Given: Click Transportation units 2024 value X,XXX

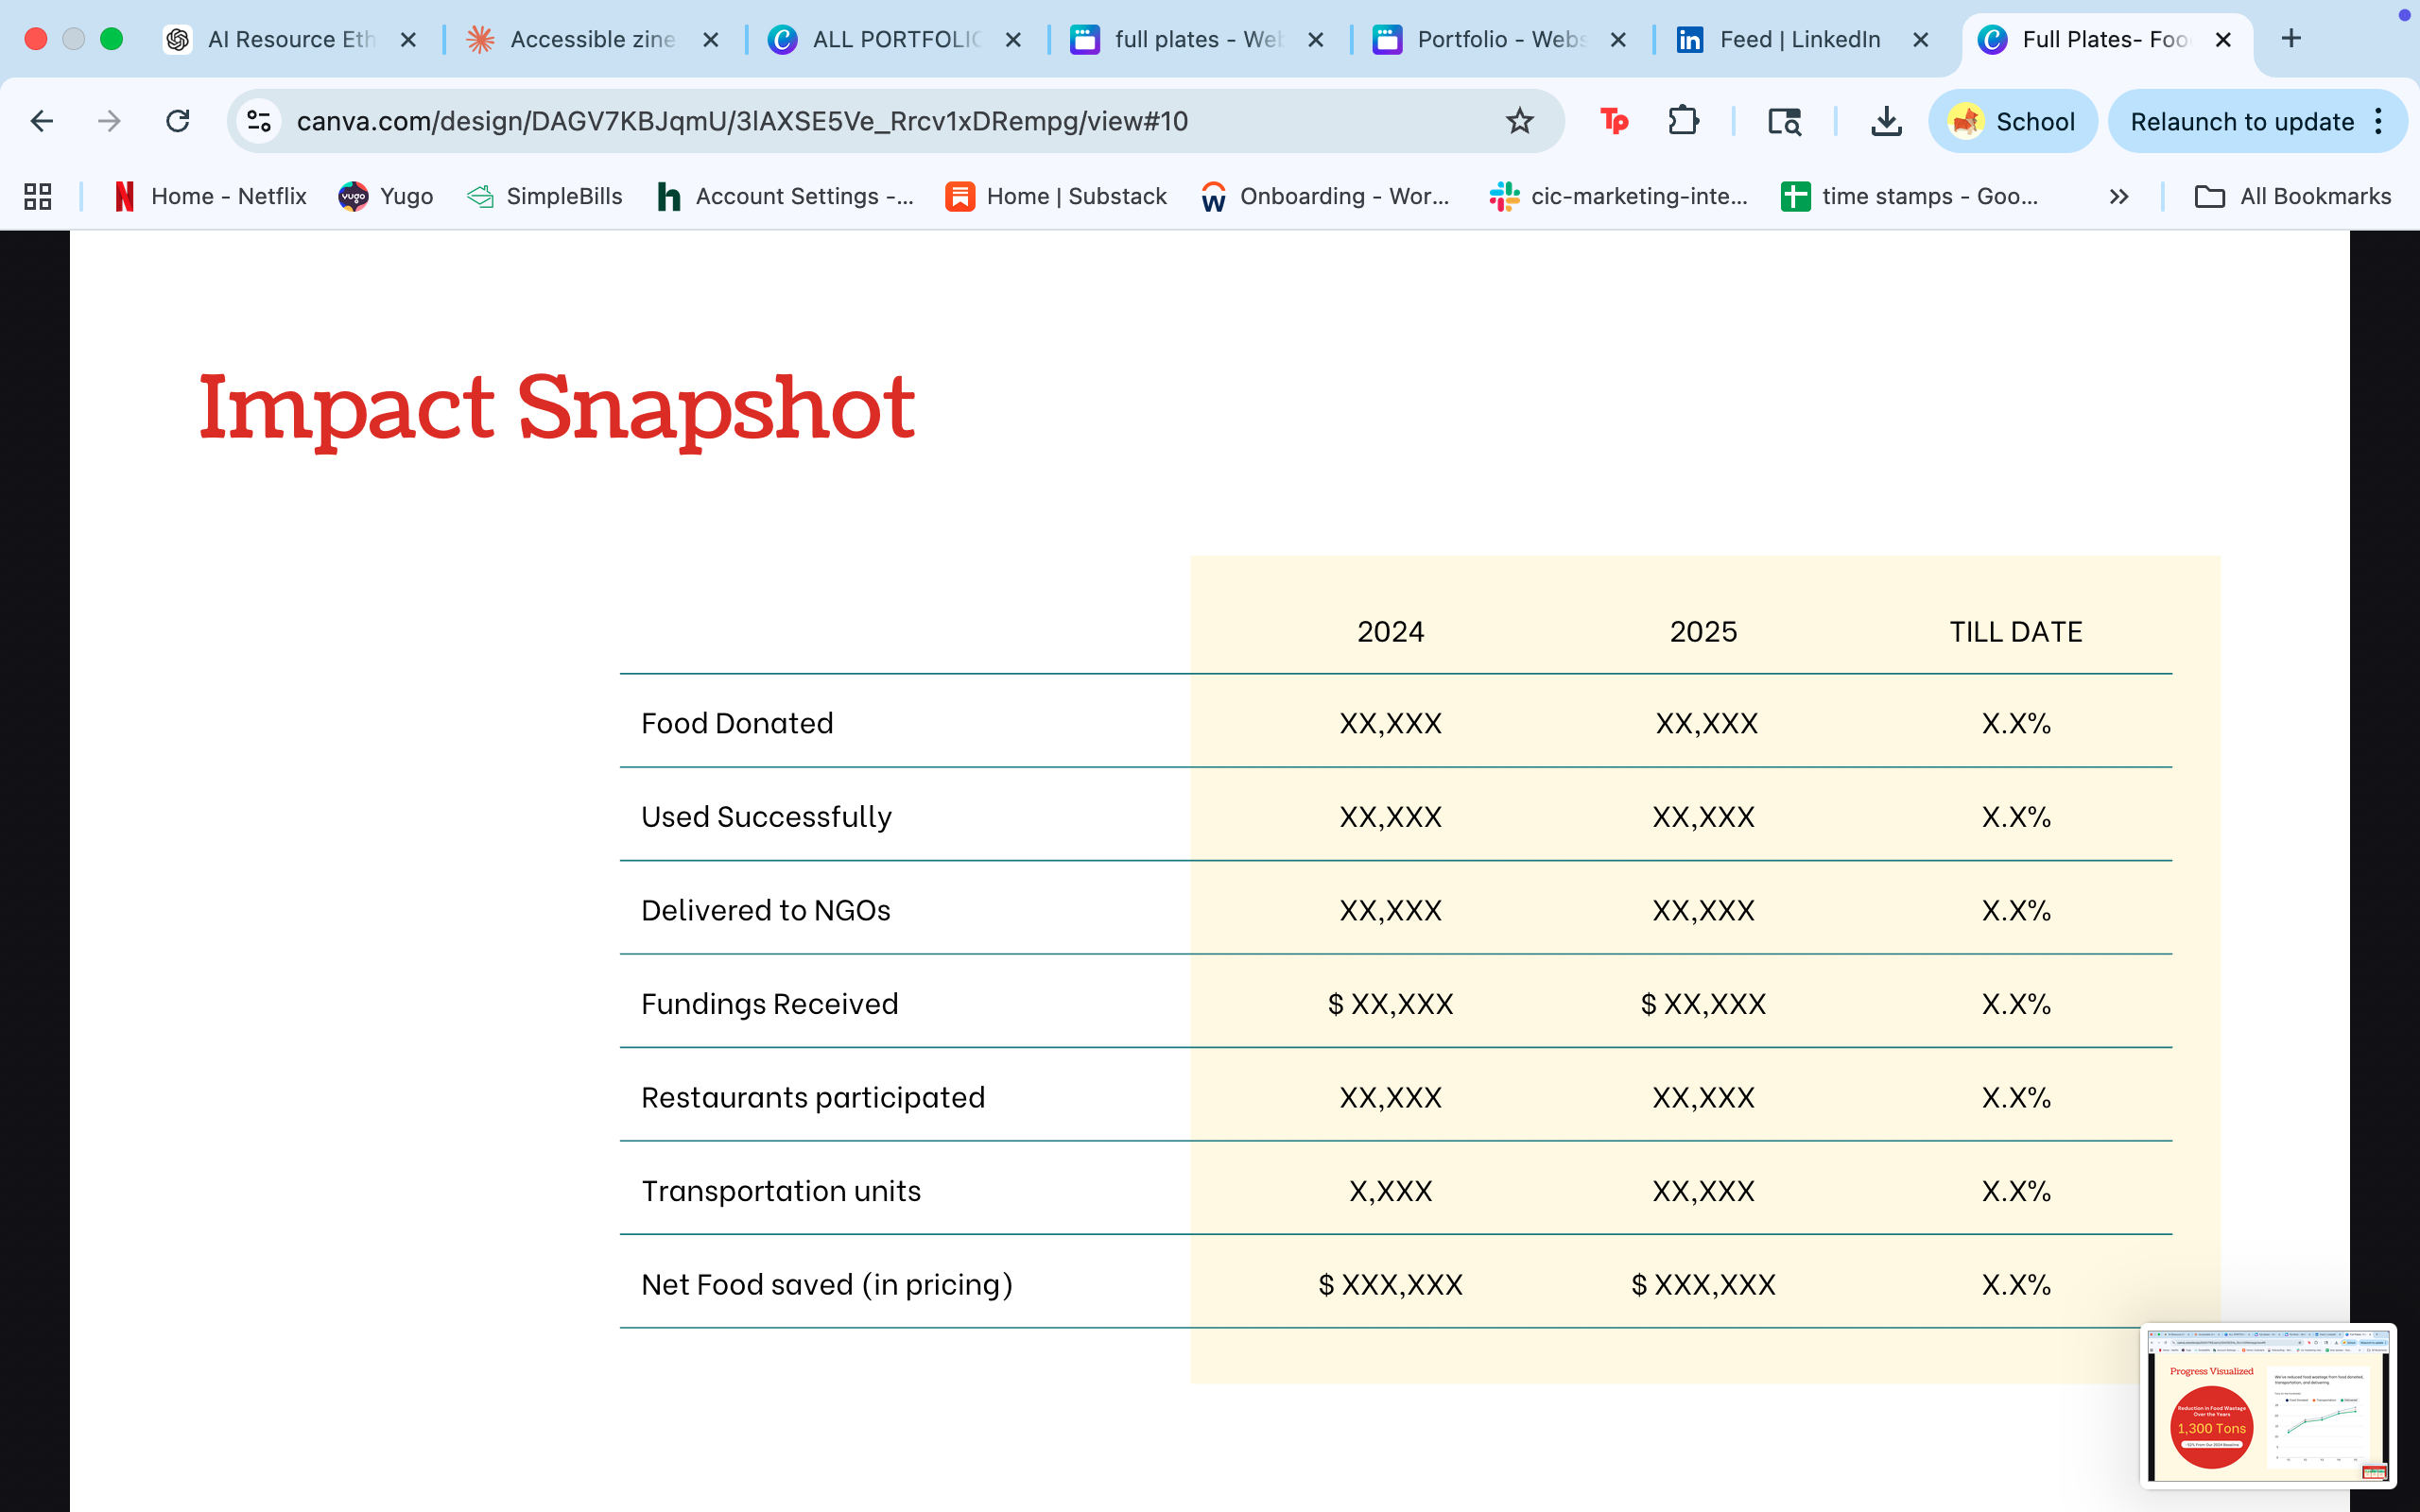Looking at the screenshot, I should point(1390,1191).
